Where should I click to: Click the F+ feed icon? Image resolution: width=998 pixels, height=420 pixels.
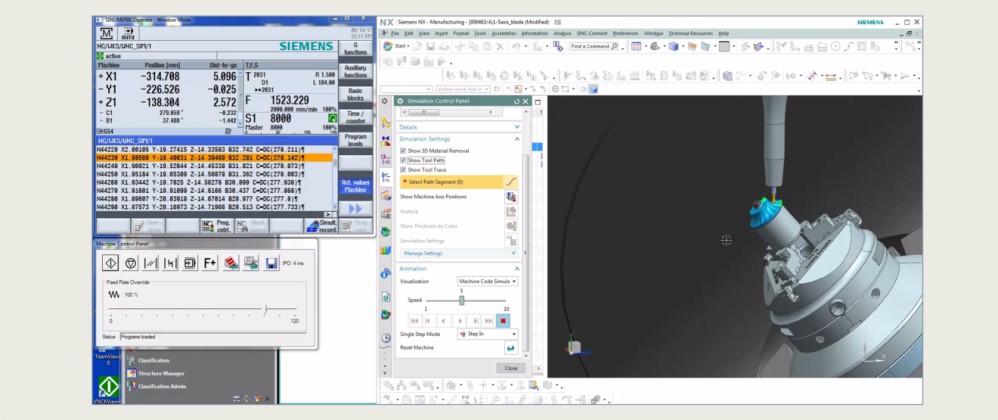point(210,262)
